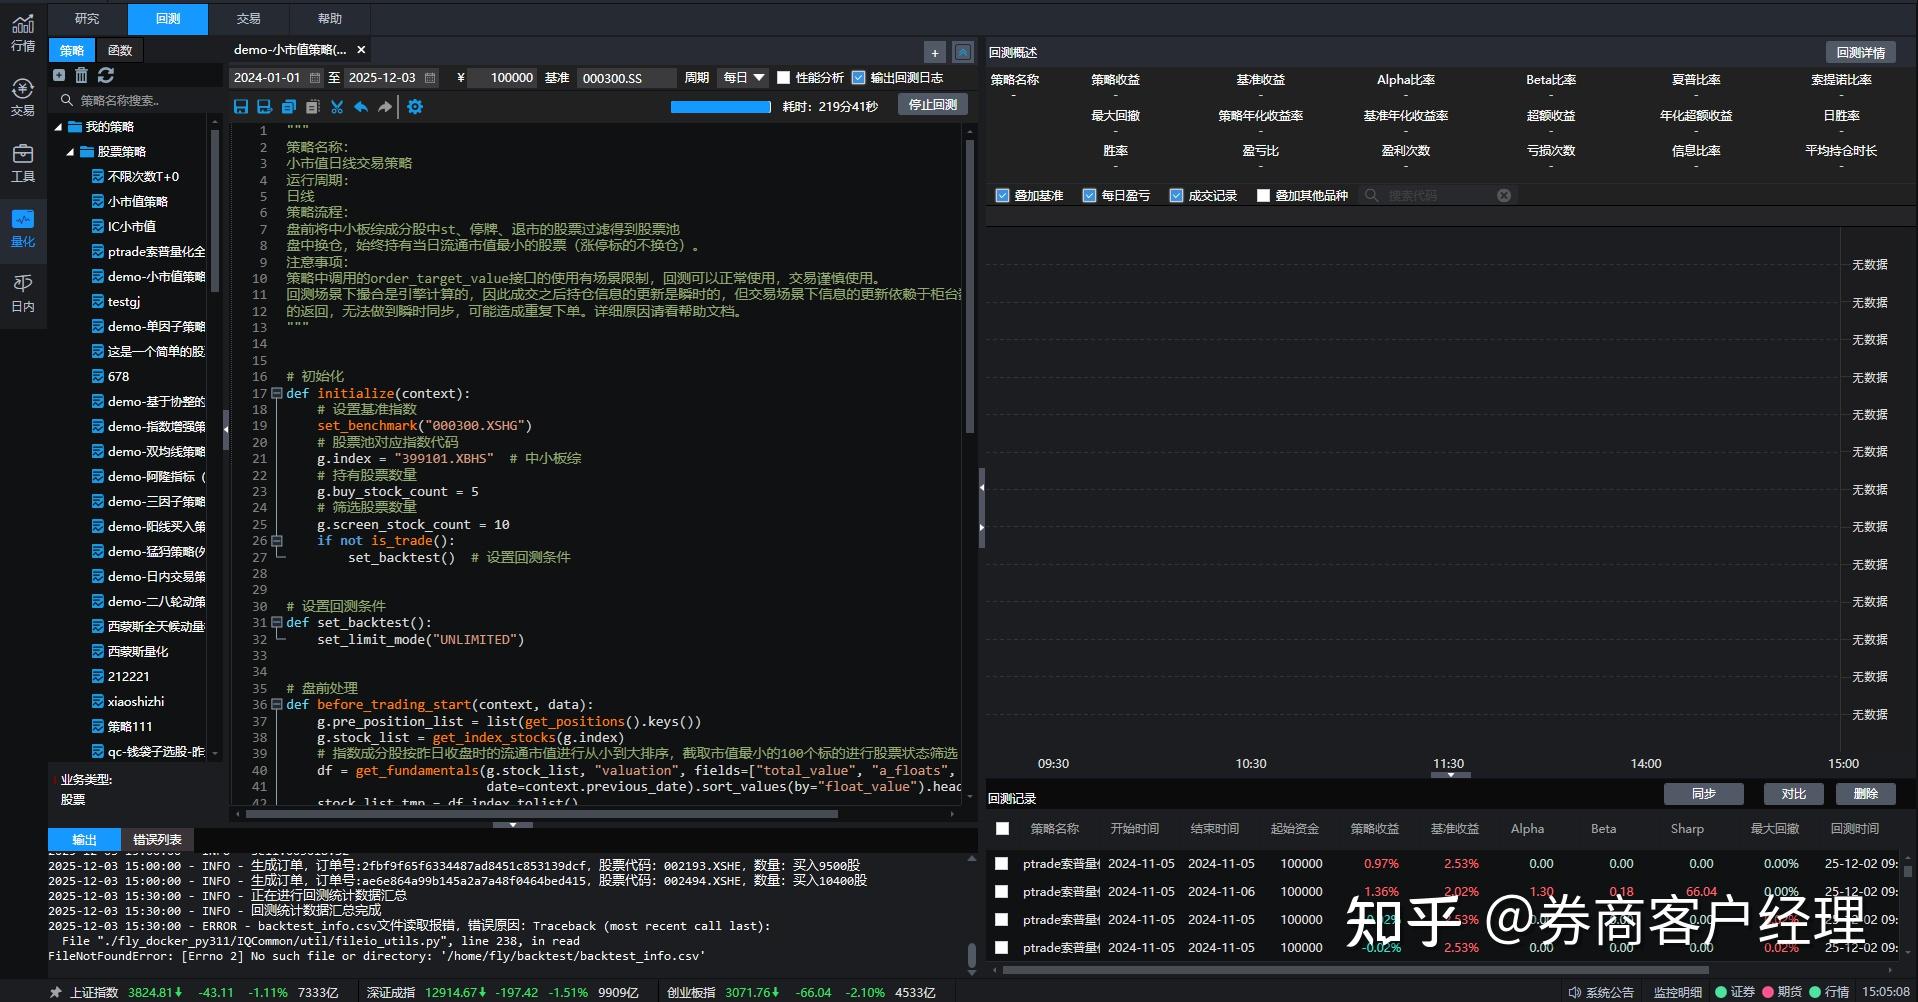Click the save-as icon in editor toolbar
The width and height of the screenshot is (1918, 1002).
[264, 106]
